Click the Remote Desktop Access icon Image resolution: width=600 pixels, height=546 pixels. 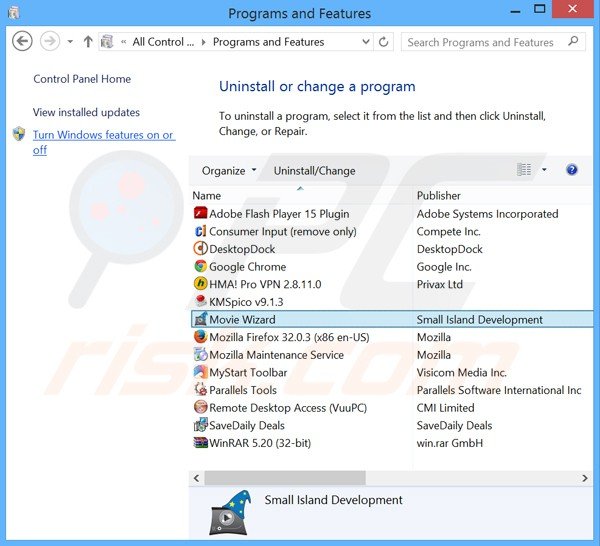[201, 407]
